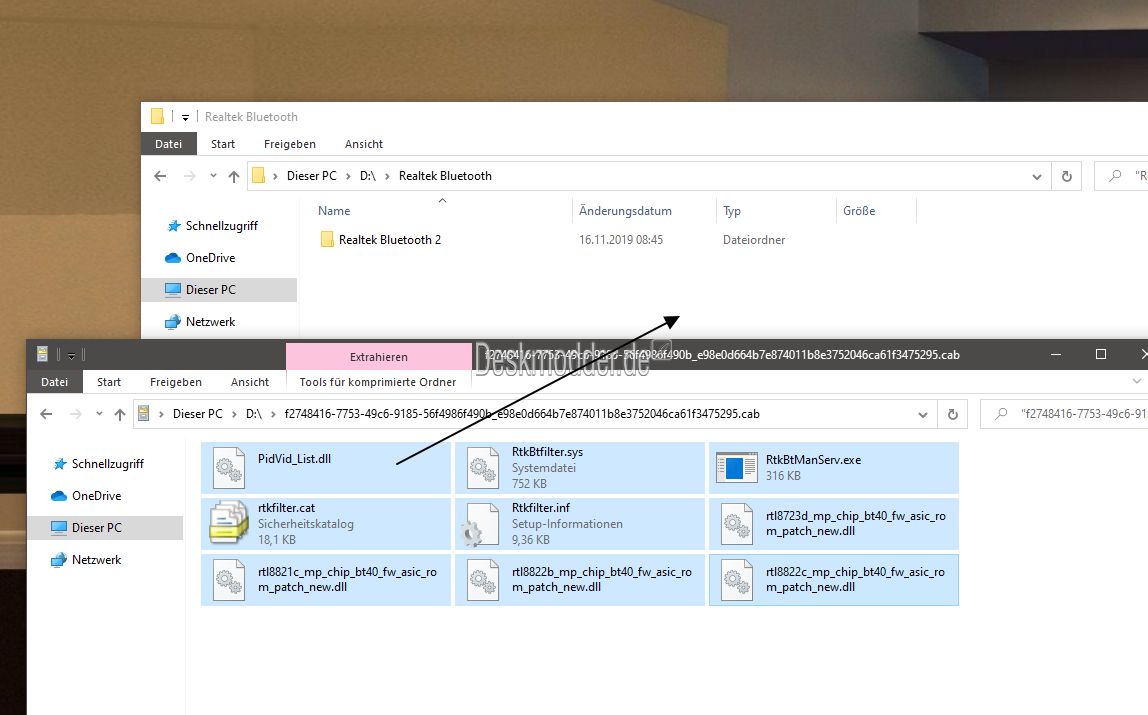
Task: Expand ribbon chevron in cab window
Action: click(1136, 381)
